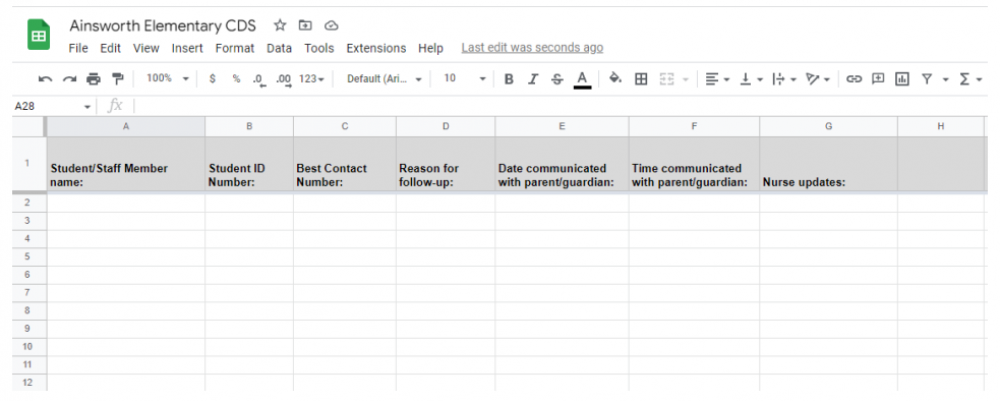Open the 100% zoom dropdown

(168, 78)
